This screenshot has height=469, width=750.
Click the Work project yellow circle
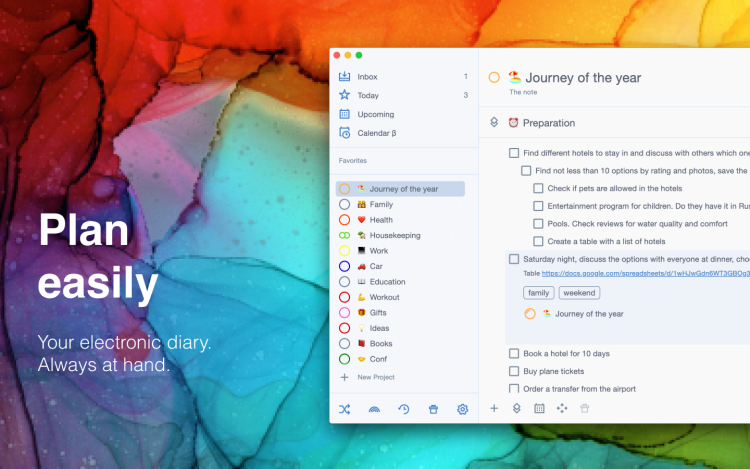point(344,251)
